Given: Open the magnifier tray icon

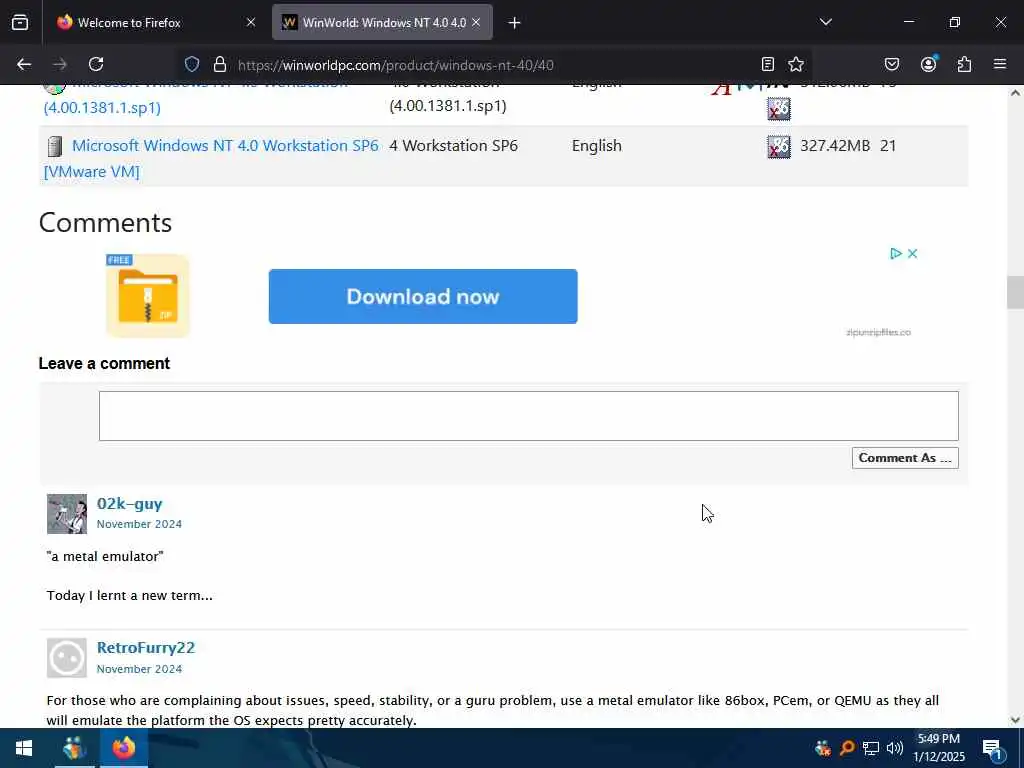Looking at the screenshot, I should (x=847, y=748).
